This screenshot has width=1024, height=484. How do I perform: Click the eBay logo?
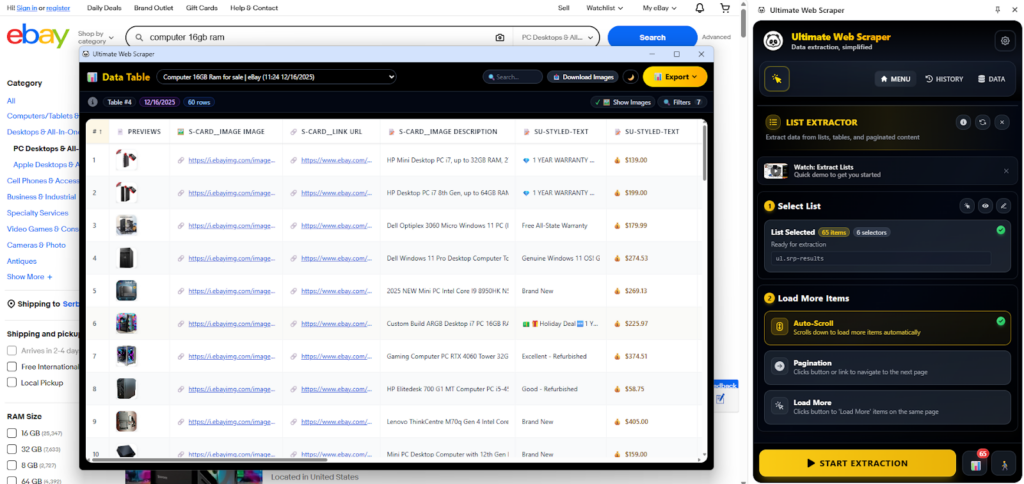[38, 37]
